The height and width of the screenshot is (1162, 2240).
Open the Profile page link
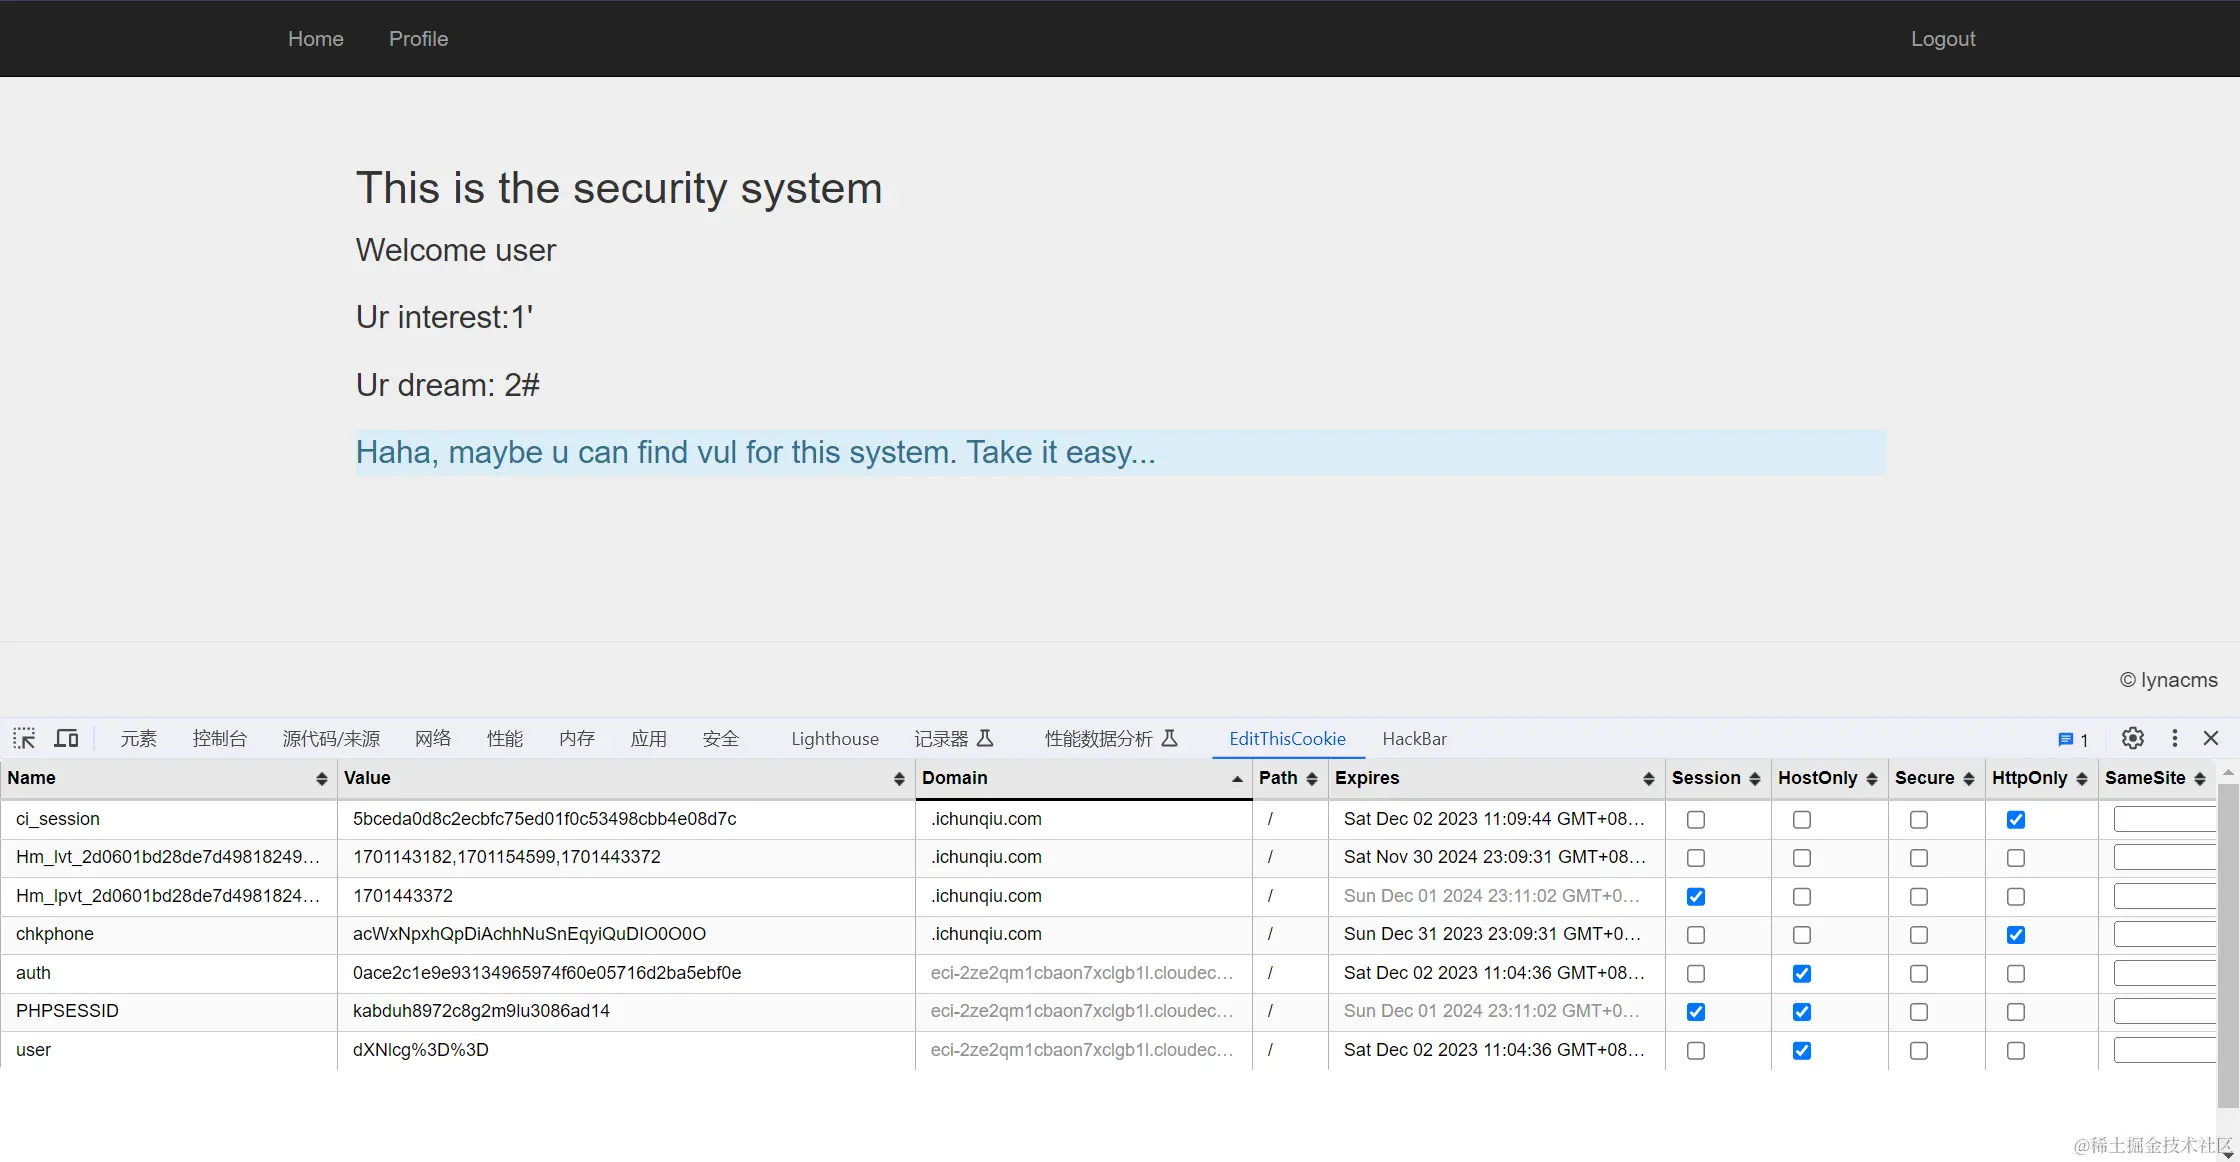pos(418,39)
